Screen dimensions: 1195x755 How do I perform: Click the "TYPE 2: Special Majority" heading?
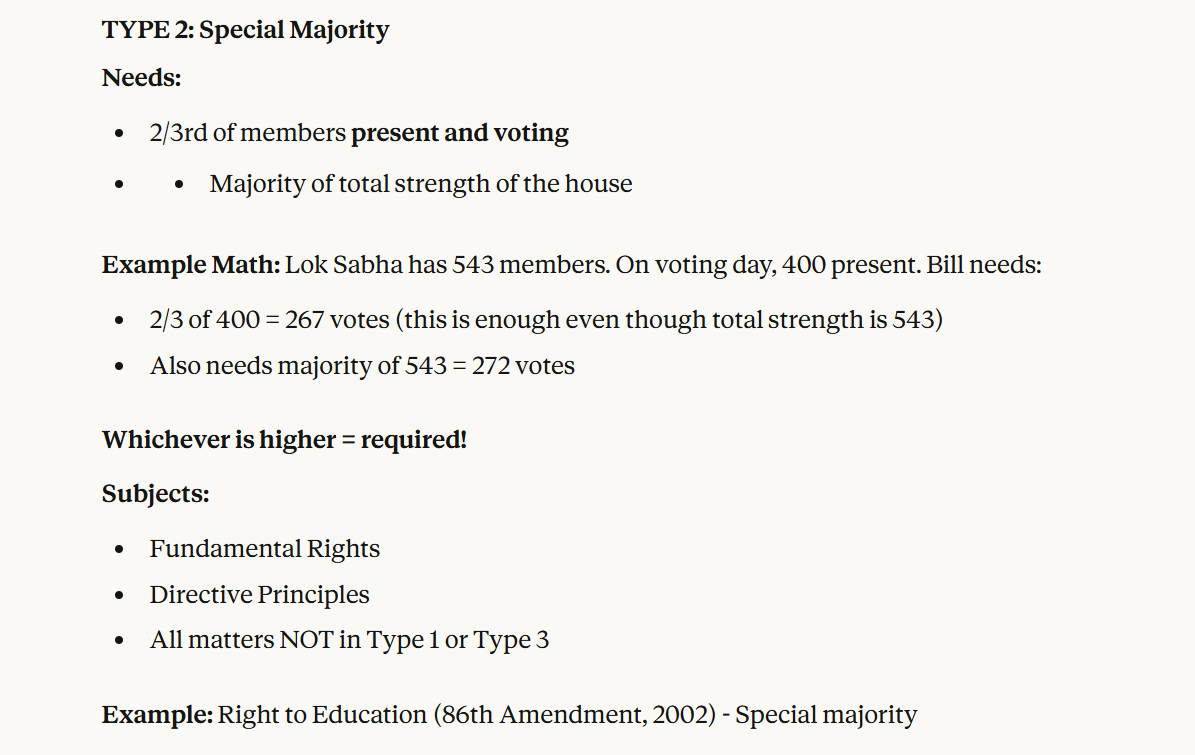245,30
